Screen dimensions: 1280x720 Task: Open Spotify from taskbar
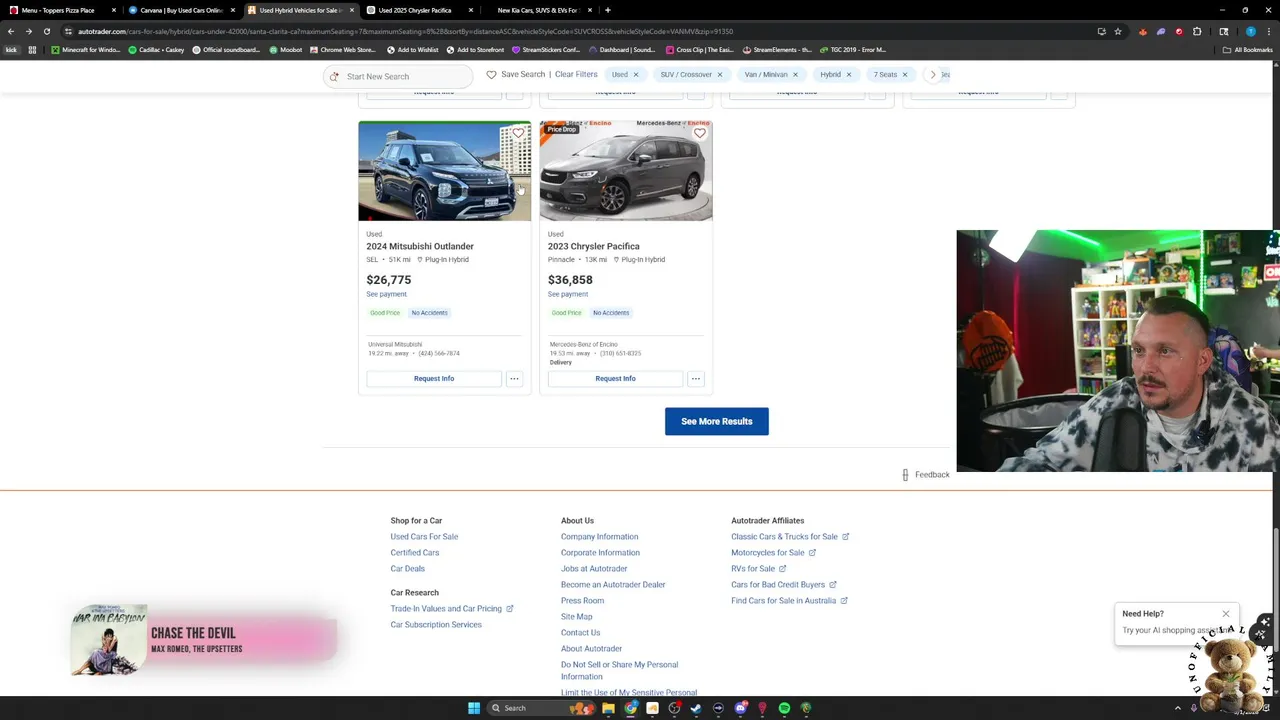pos(784,708)
